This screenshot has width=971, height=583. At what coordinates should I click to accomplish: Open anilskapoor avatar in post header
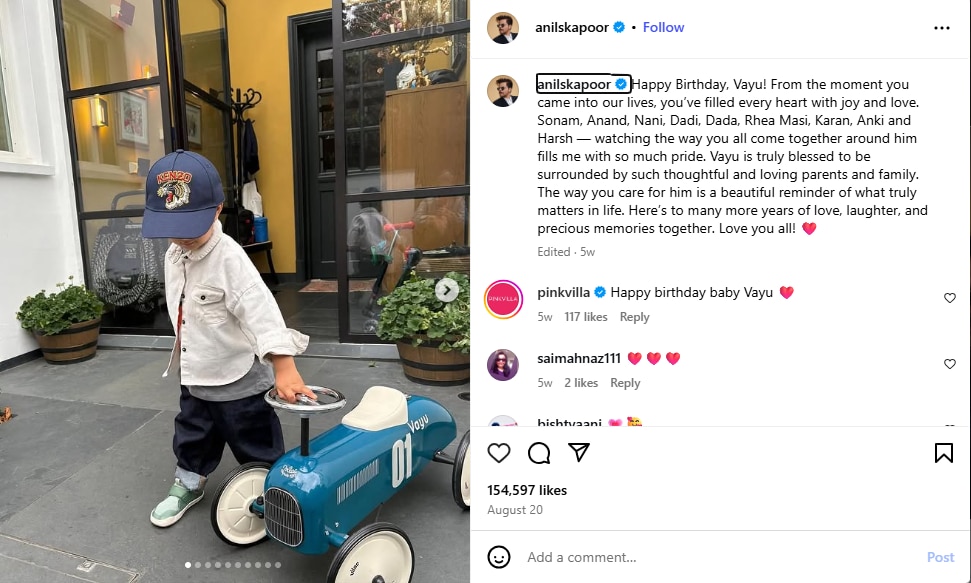pos(502,28)
